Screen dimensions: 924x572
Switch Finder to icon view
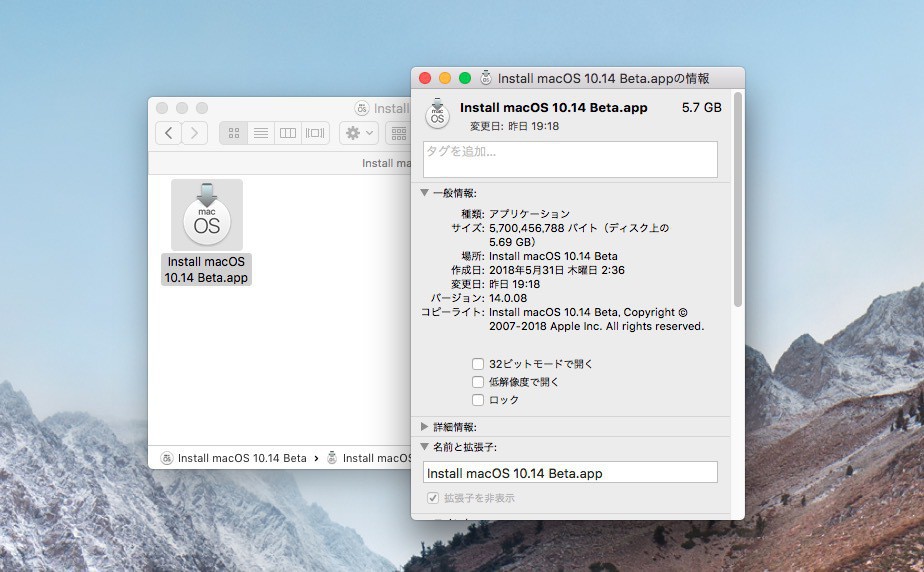click(x=233, y=133)
